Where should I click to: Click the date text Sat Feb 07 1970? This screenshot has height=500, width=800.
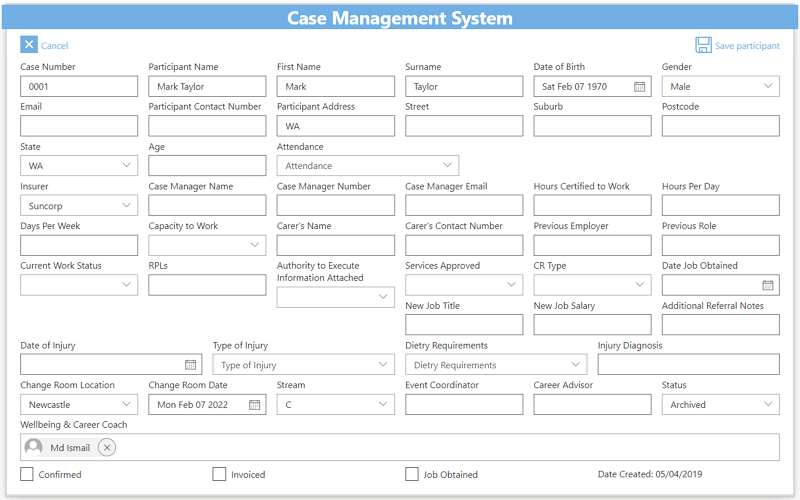(574, 87)
